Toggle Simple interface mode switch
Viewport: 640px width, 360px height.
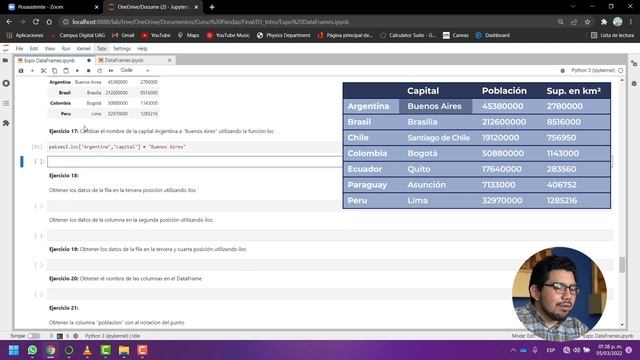(x=33, y=336)
